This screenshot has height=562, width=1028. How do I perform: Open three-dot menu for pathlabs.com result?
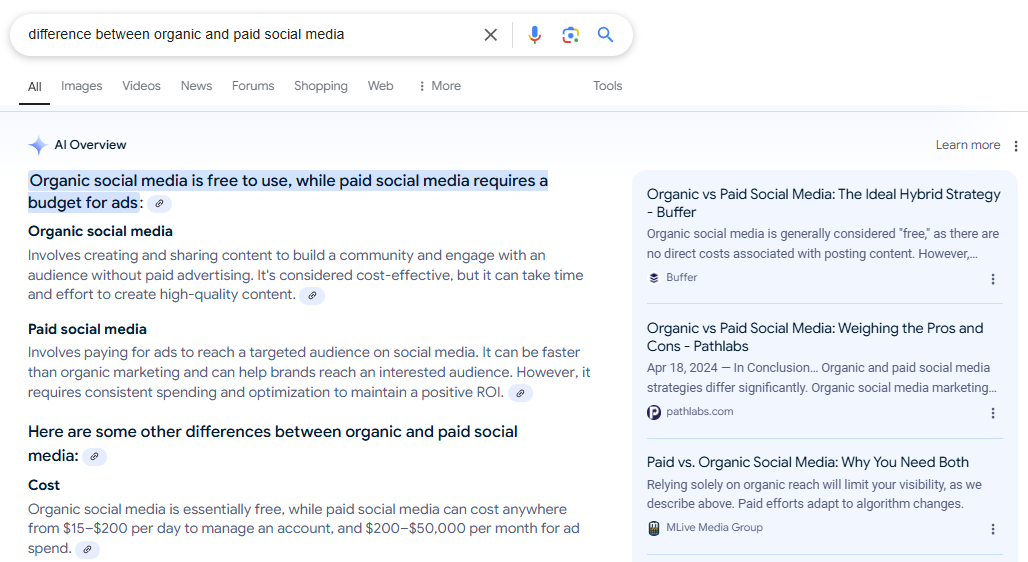coord(993,413)
